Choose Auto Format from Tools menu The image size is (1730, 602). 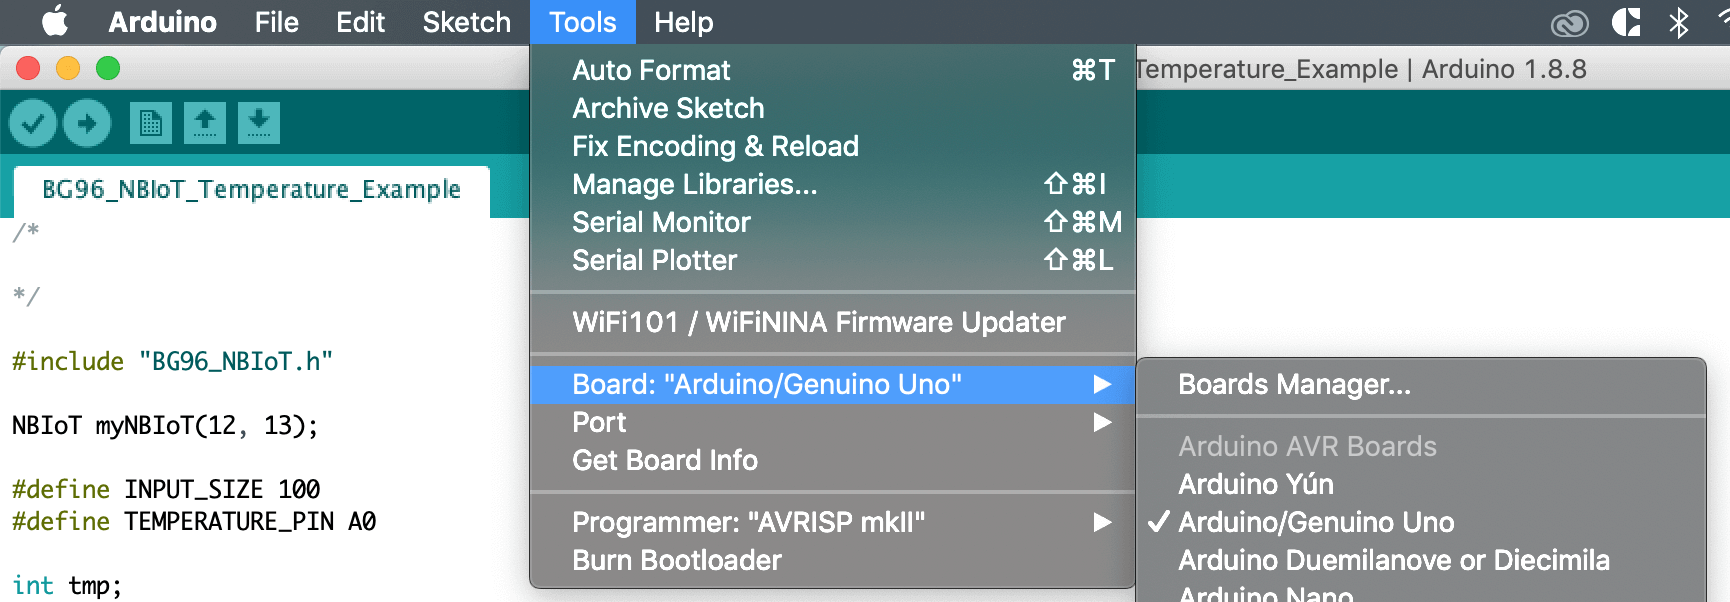[833, 70]
